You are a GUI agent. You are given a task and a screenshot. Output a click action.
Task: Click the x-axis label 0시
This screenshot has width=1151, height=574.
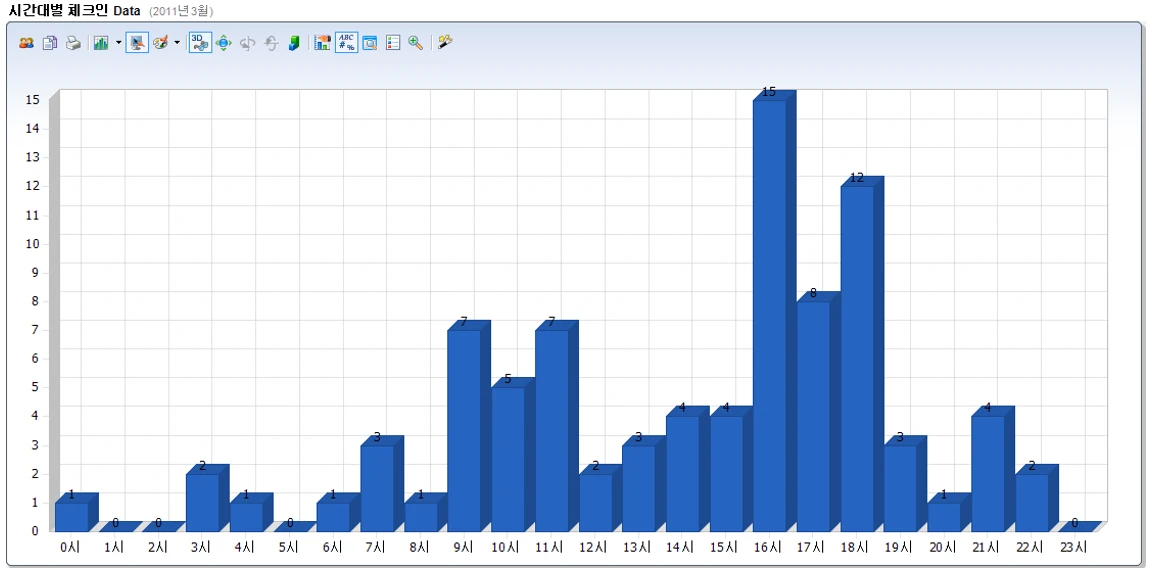(x=71, y=547)
